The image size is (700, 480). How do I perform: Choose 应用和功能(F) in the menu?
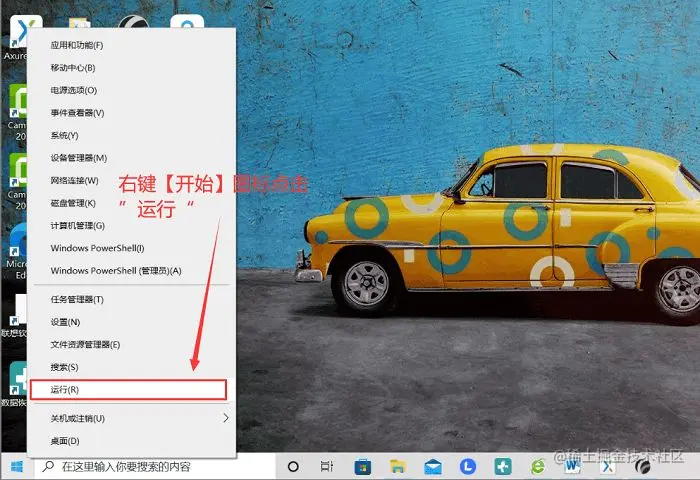[x=131, y=45]
